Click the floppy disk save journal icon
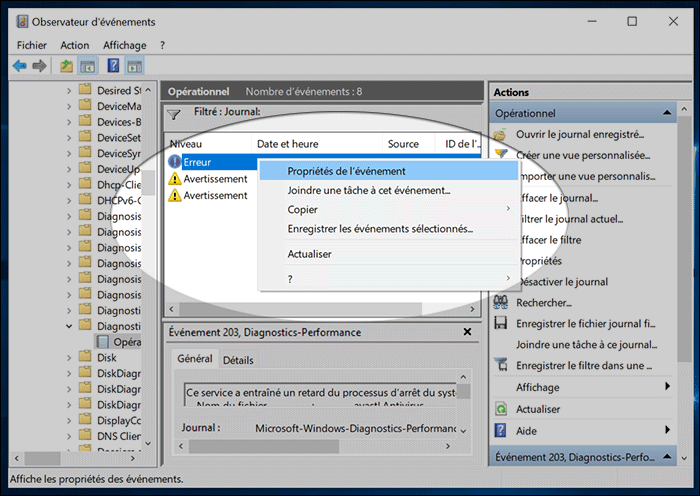Image resolution: width=700 pixels, height=496 pixels. [x=502, y=323]
